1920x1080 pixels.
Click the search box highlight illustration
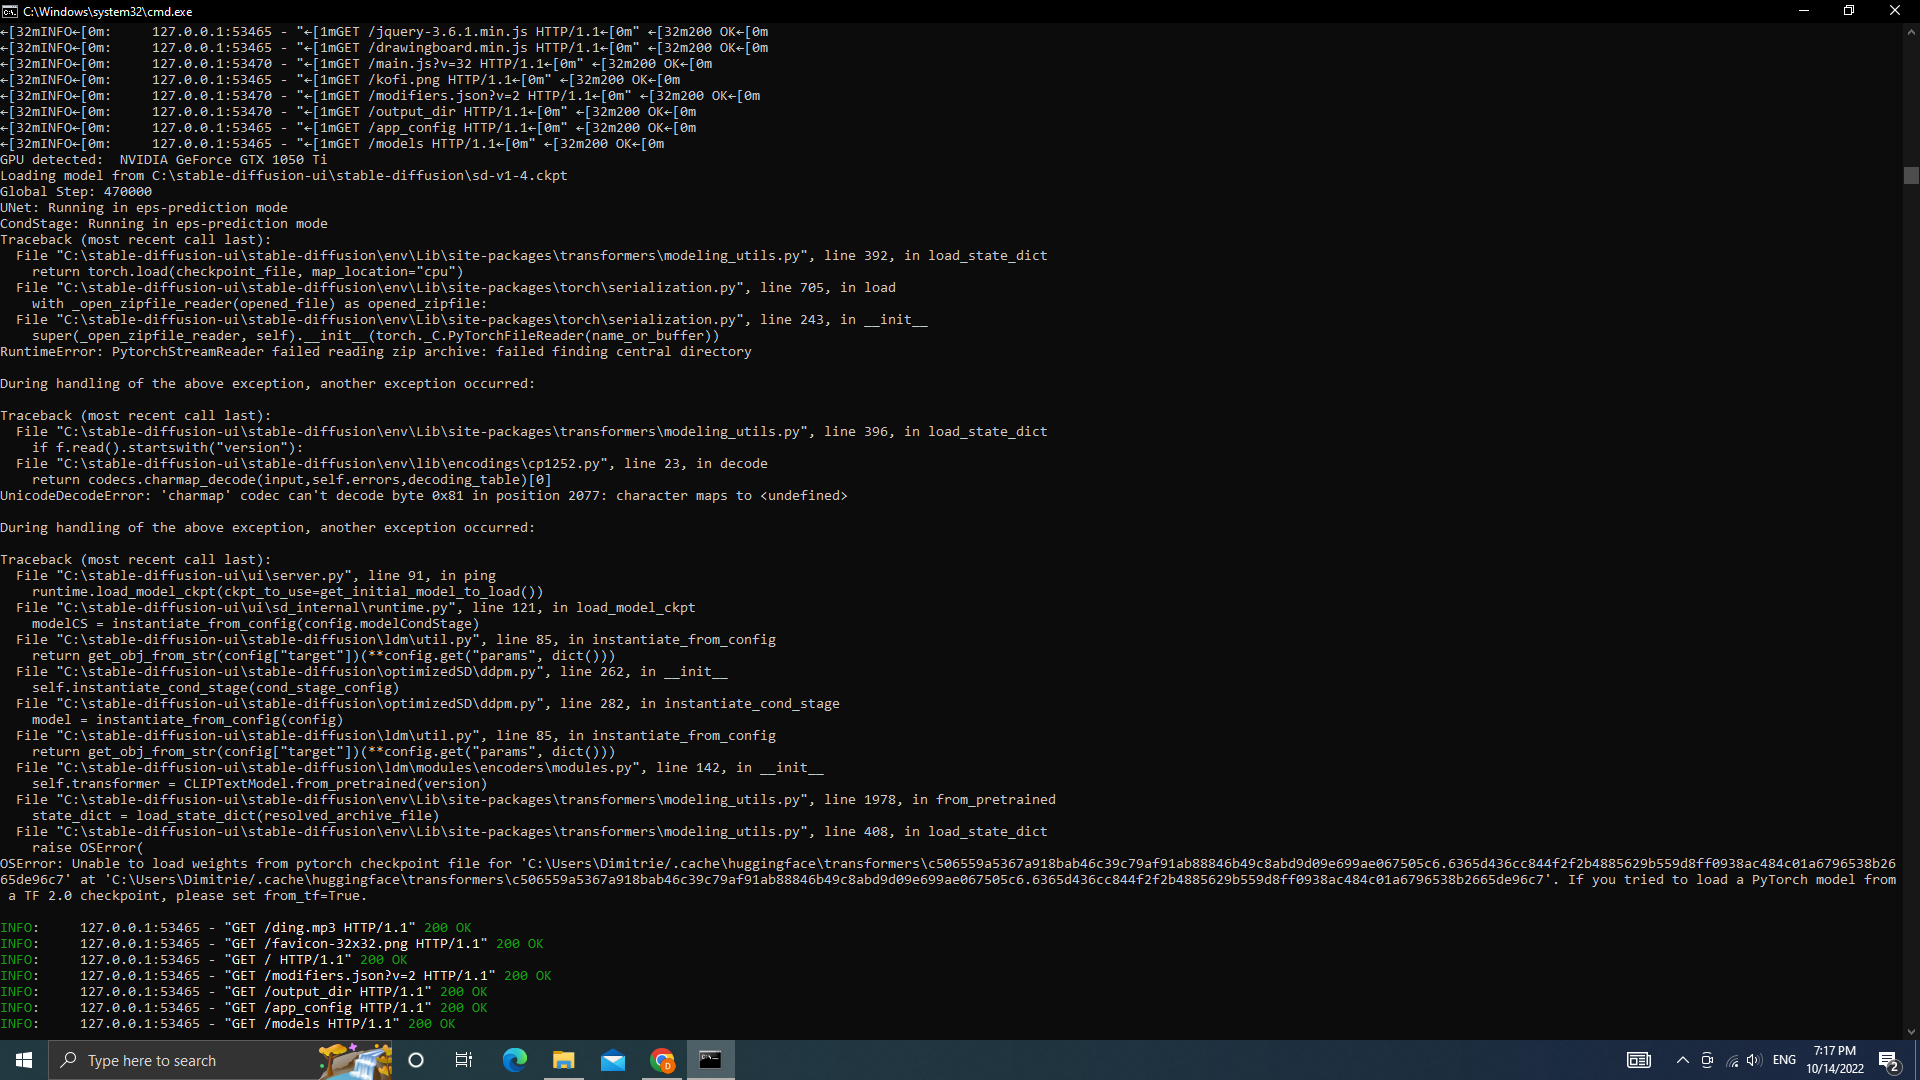pyautogui.click(x=355, y=1060)
